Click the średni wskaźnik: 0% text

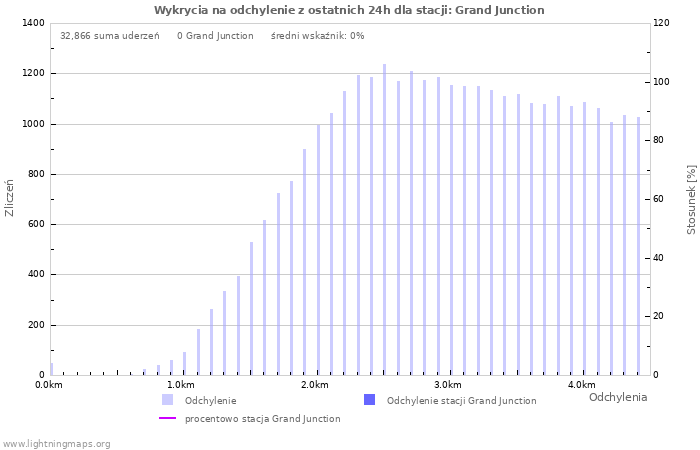click(317, 35)
